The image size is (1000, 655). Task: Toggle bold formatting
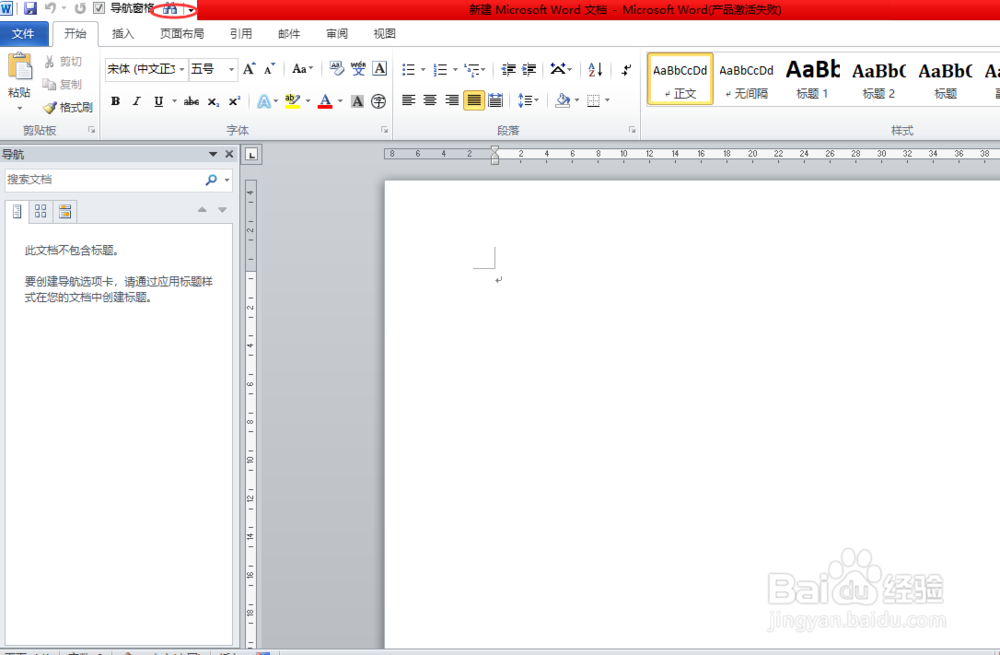click(x=115, y=101)
